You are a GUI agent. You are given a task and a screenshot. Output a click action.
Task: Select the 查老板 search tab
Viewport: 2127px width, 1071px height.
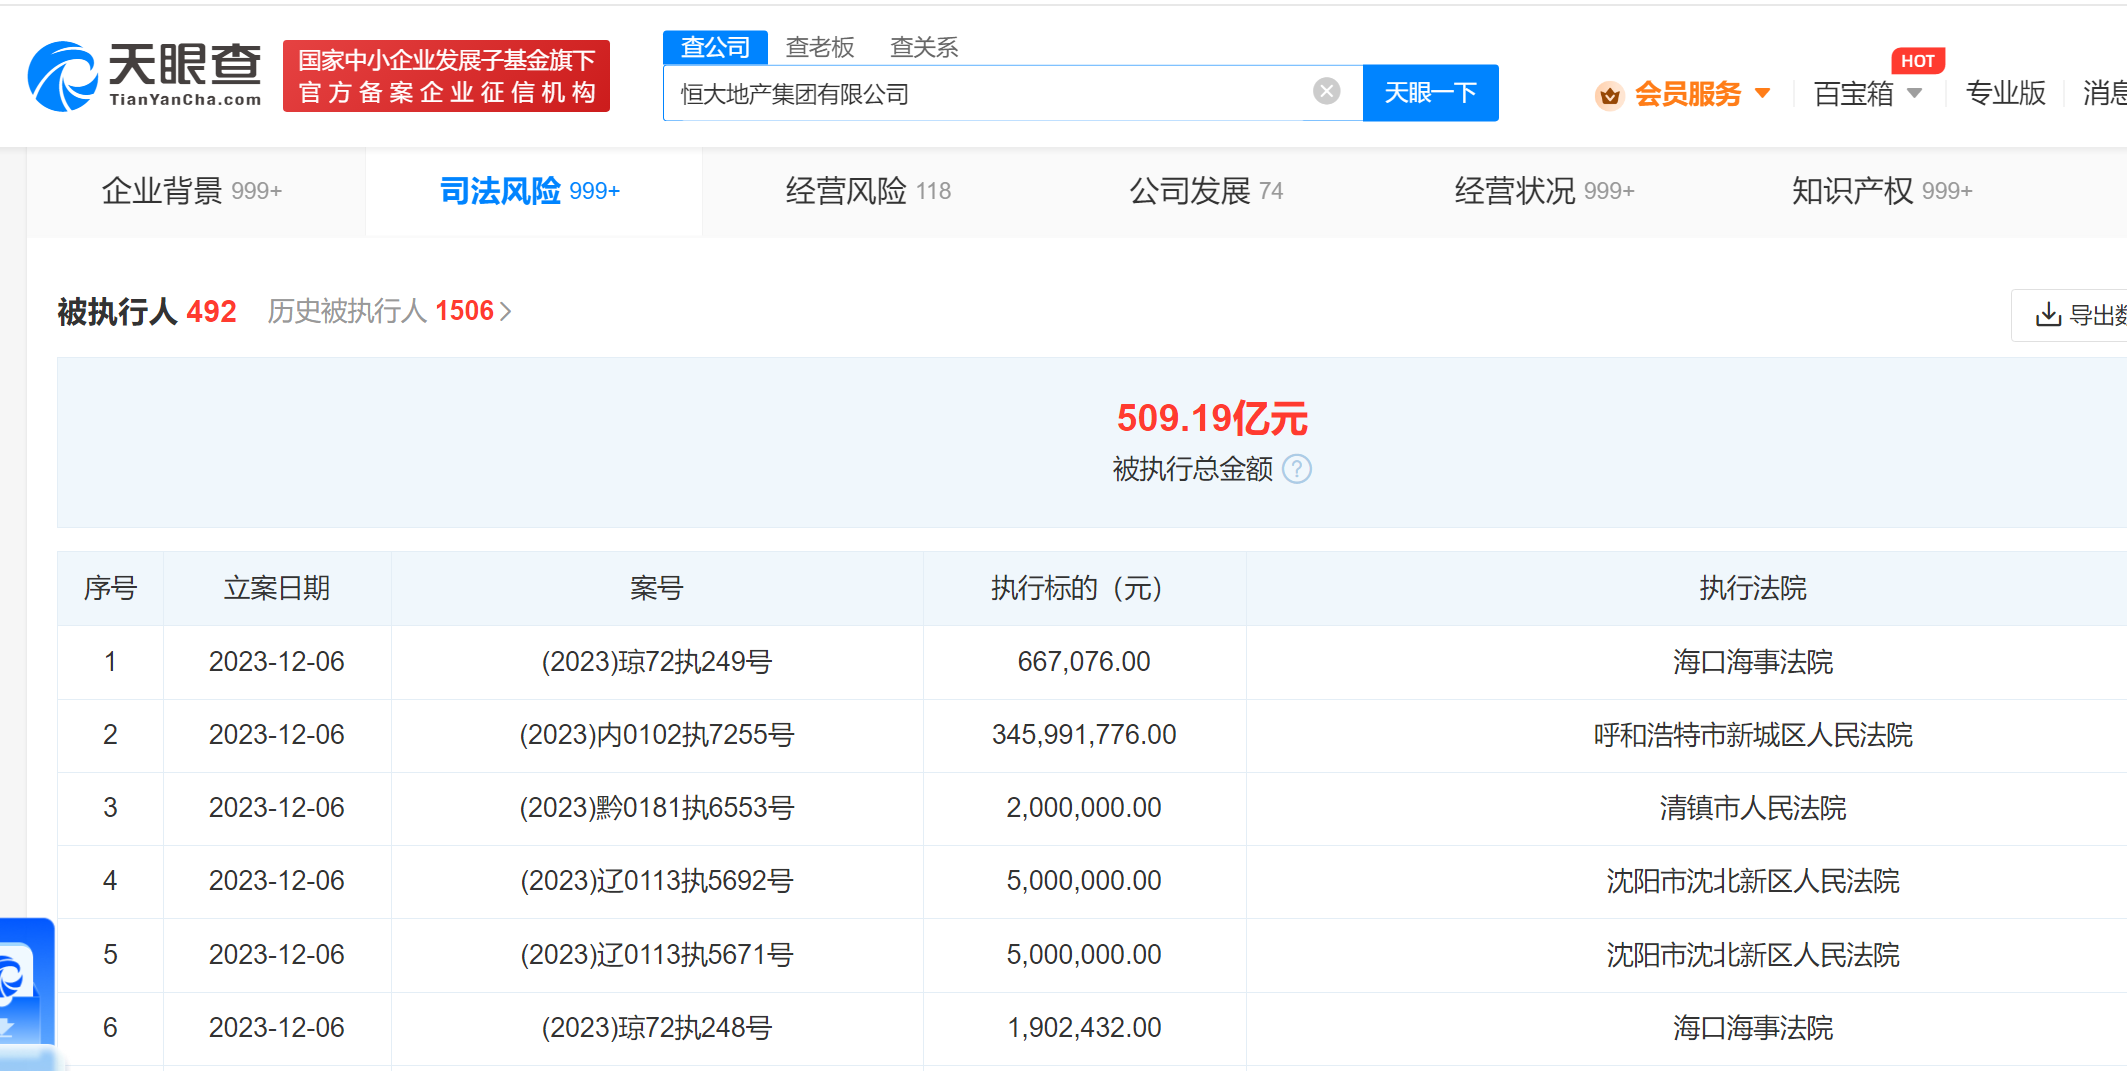pos(820,47)
